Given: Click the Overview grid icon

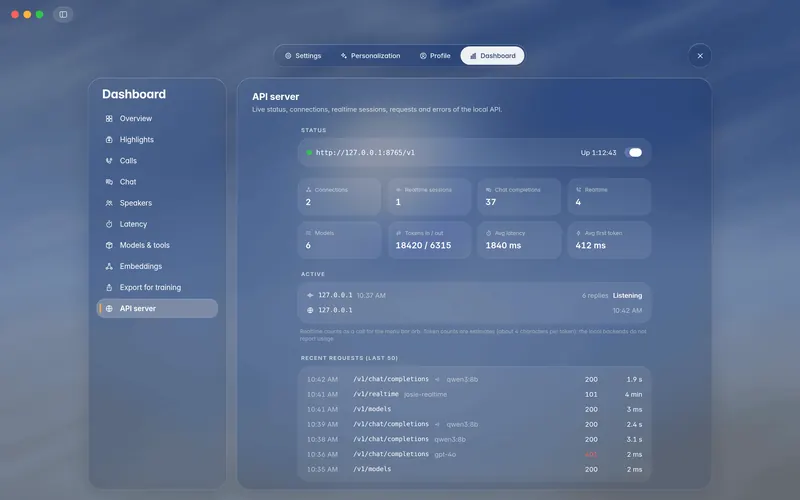Looking at the screenshot, I should pos(109,118).
